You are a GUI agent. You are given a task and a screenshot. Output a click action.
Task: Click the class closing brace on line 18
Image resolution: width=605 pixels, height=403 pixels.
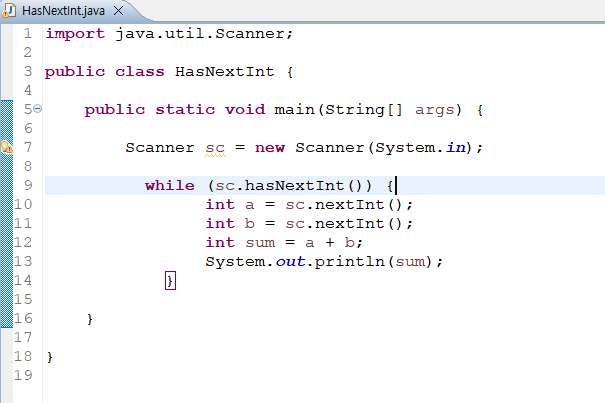pos(50,357)
